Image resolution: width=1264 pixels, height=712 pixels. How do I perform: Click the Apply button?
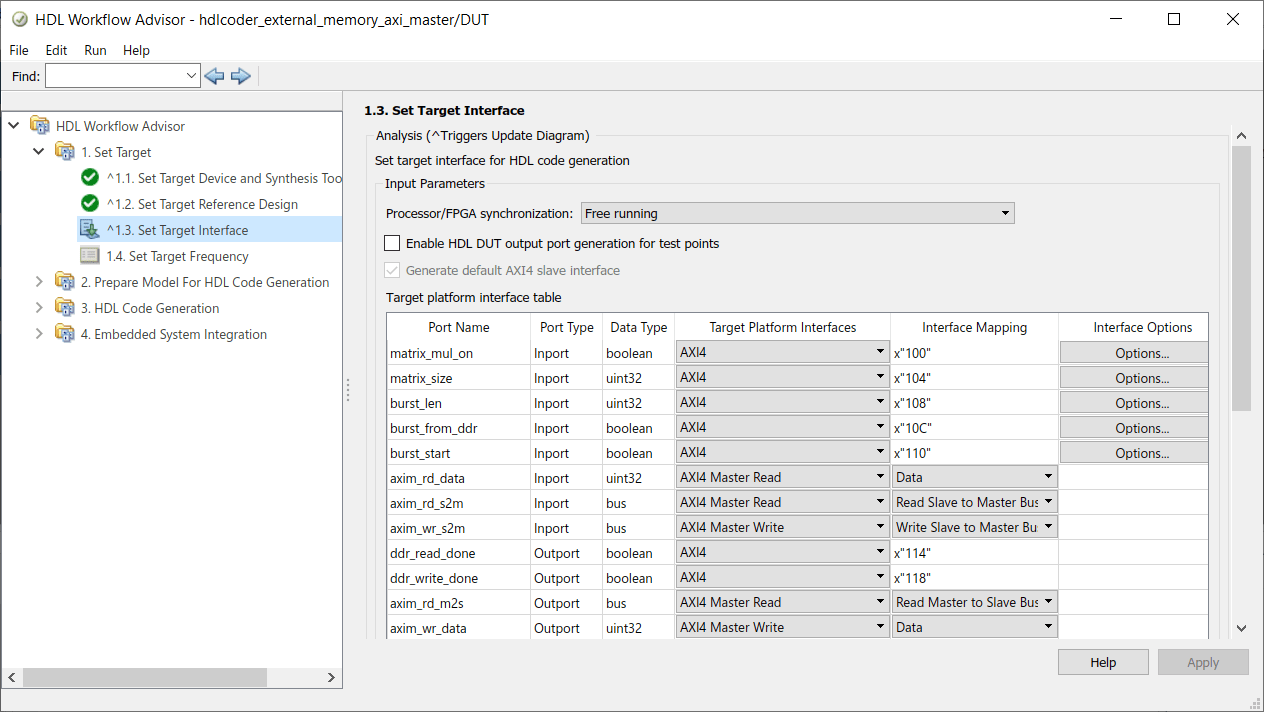1203,661
